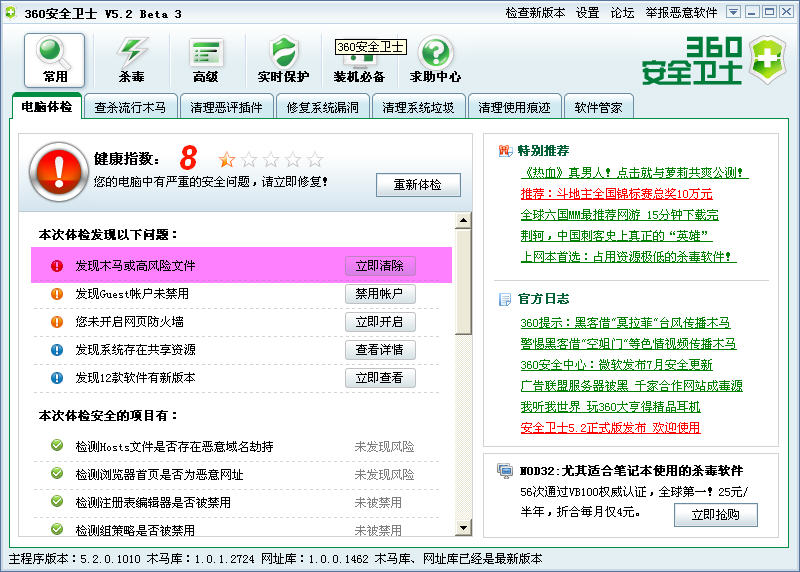Click blue info icon beside 发现系统存在共享资源
This screenshot has height=572, width=800.
coord(57,350)
